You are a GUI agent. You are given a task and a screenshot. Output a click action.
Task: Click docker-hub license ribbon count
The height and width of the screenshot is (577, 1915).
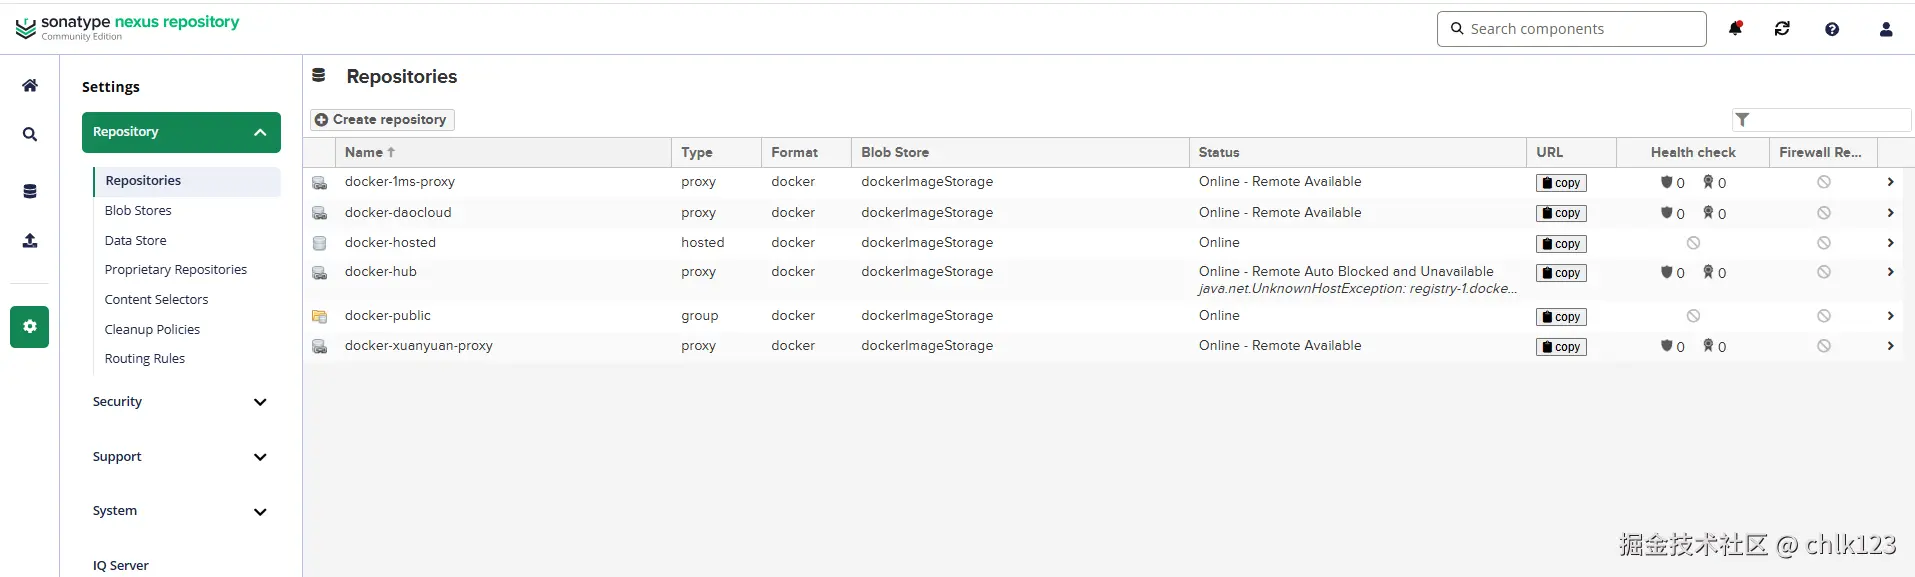tap(1715, 272)
